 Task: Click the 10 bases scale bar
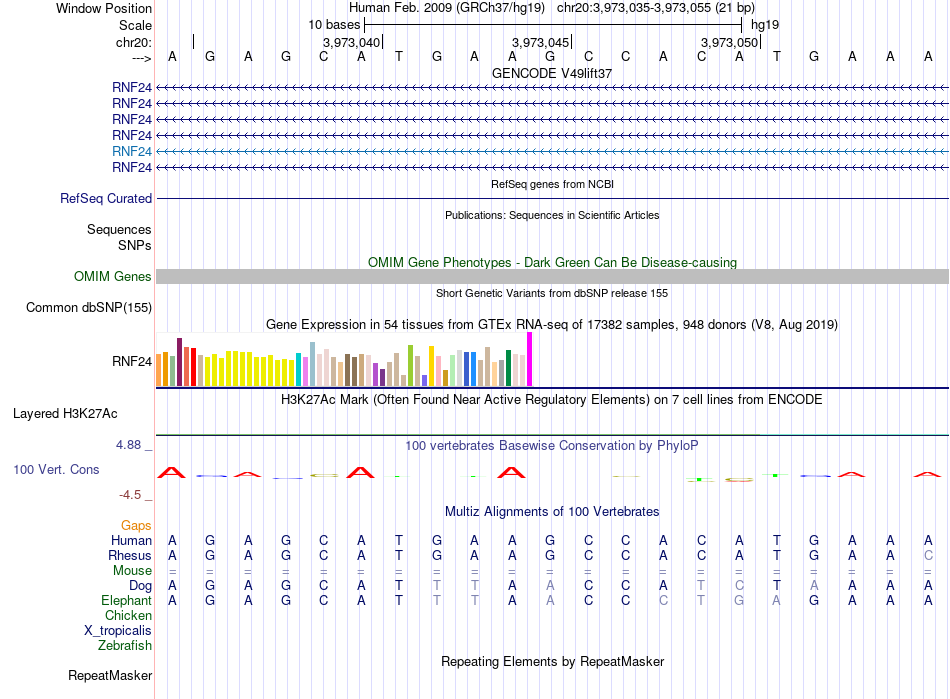[x=553, y=25]
